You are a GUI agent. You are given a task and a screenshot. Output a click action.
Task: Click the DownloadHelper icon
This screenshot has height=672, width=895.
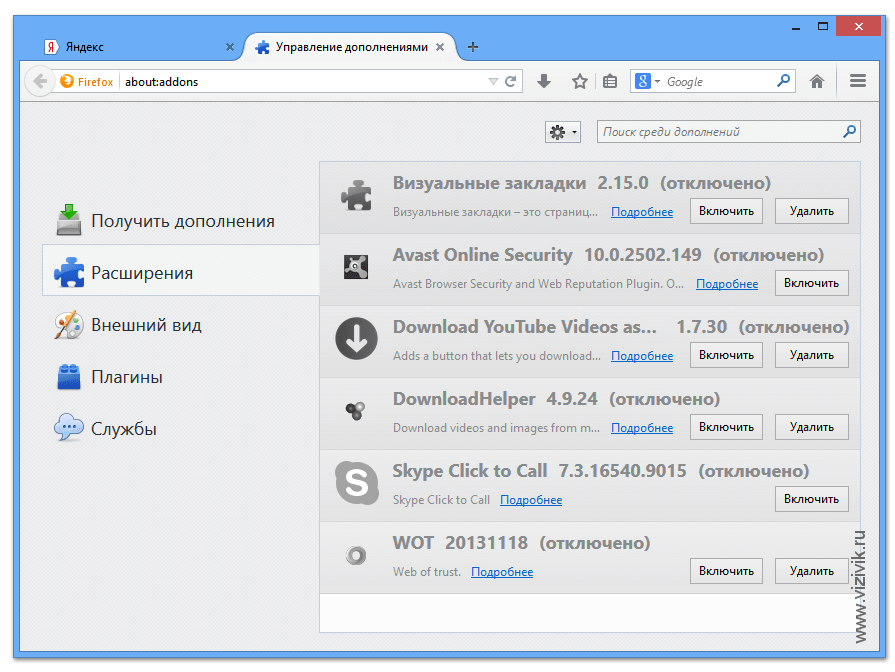(356, 410)
